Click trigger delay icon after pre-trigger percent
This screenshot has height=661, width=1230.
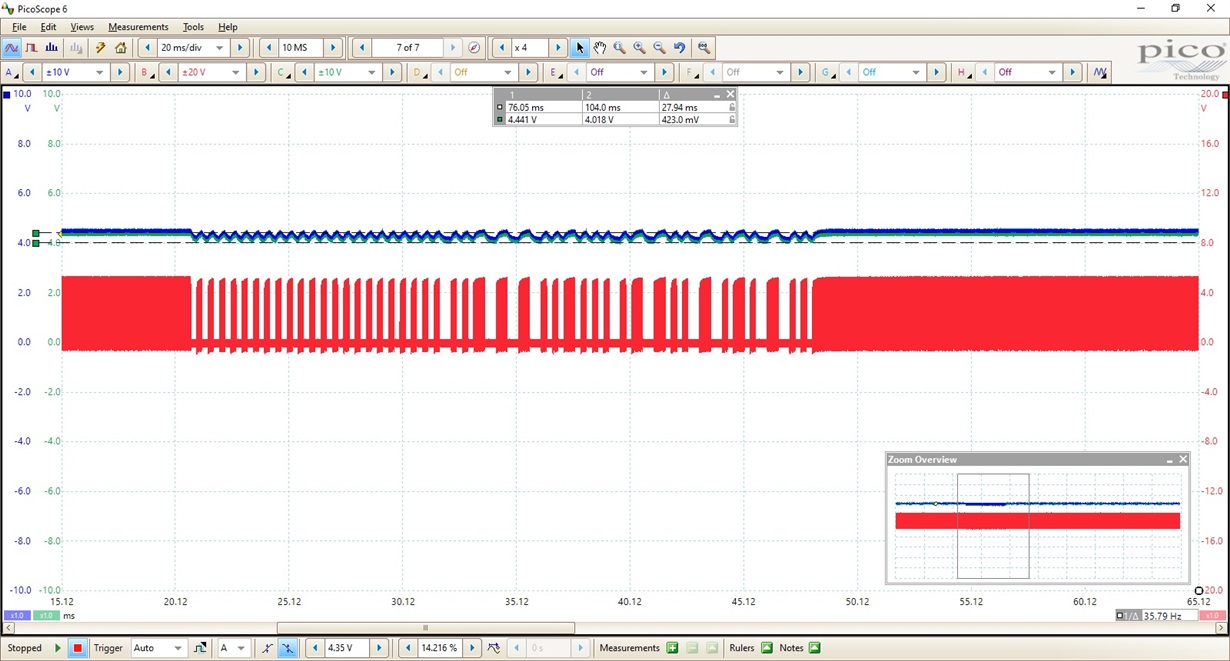tap(494, 648)
